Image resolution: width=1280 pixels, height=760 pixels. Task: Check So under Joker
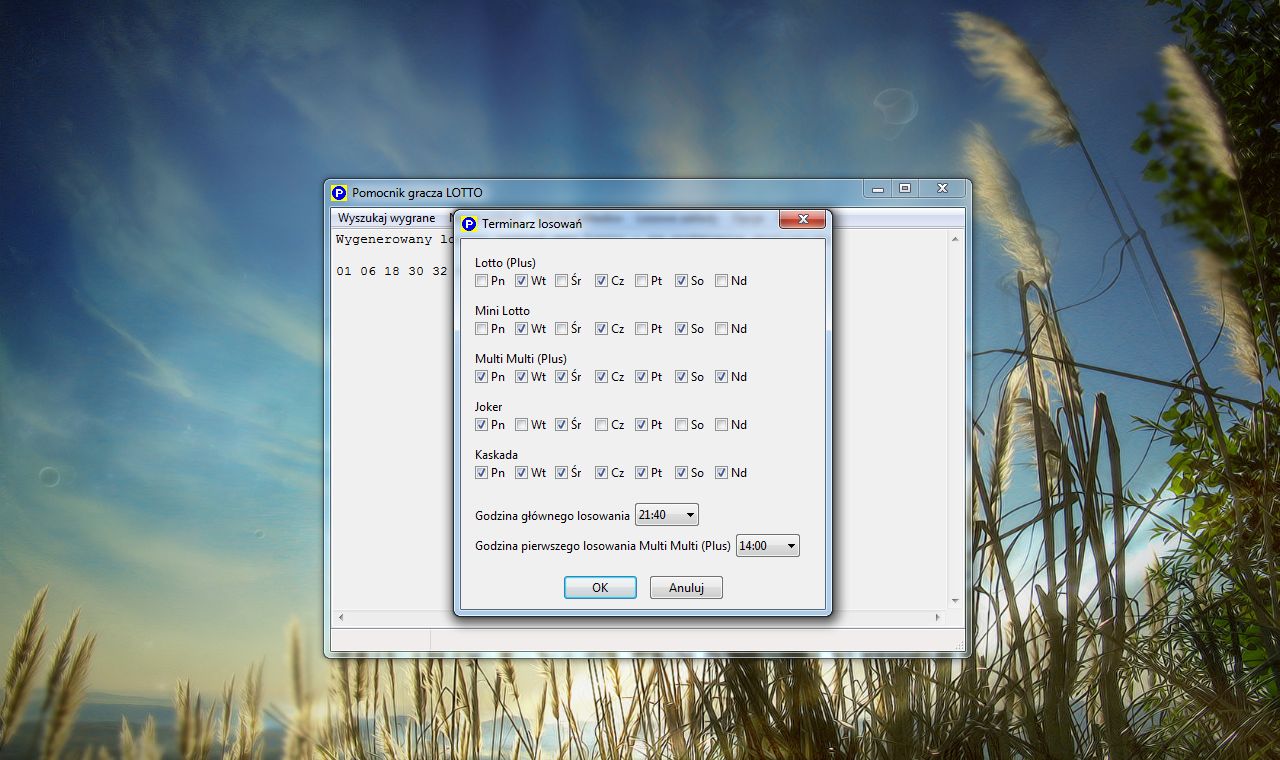[x=682, y=425]
